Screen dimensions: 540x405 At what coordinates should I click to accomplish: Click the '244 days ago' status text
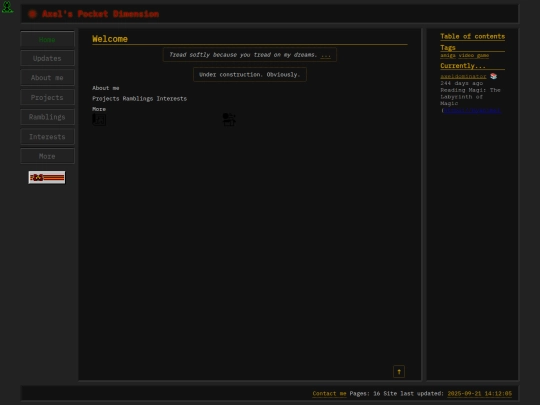click(x=461, y=83)
